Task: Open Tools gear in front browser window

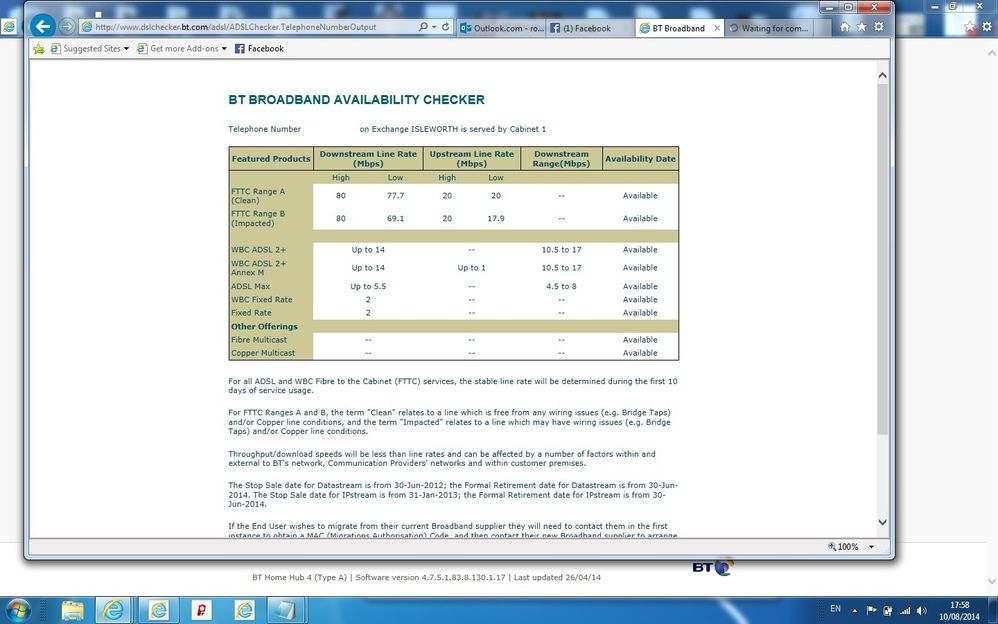Action: [x=879, y=27]
